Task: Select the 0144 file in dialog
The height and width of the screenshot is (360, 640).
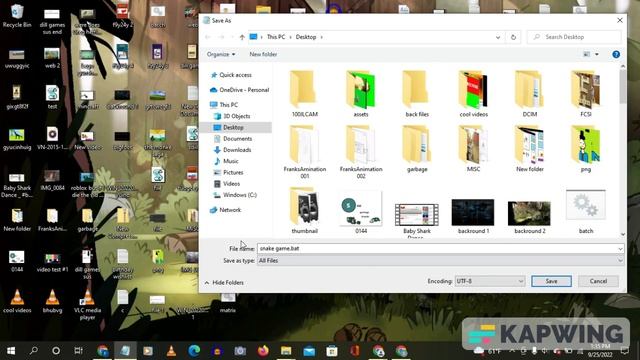Action: tap(361, 212)
